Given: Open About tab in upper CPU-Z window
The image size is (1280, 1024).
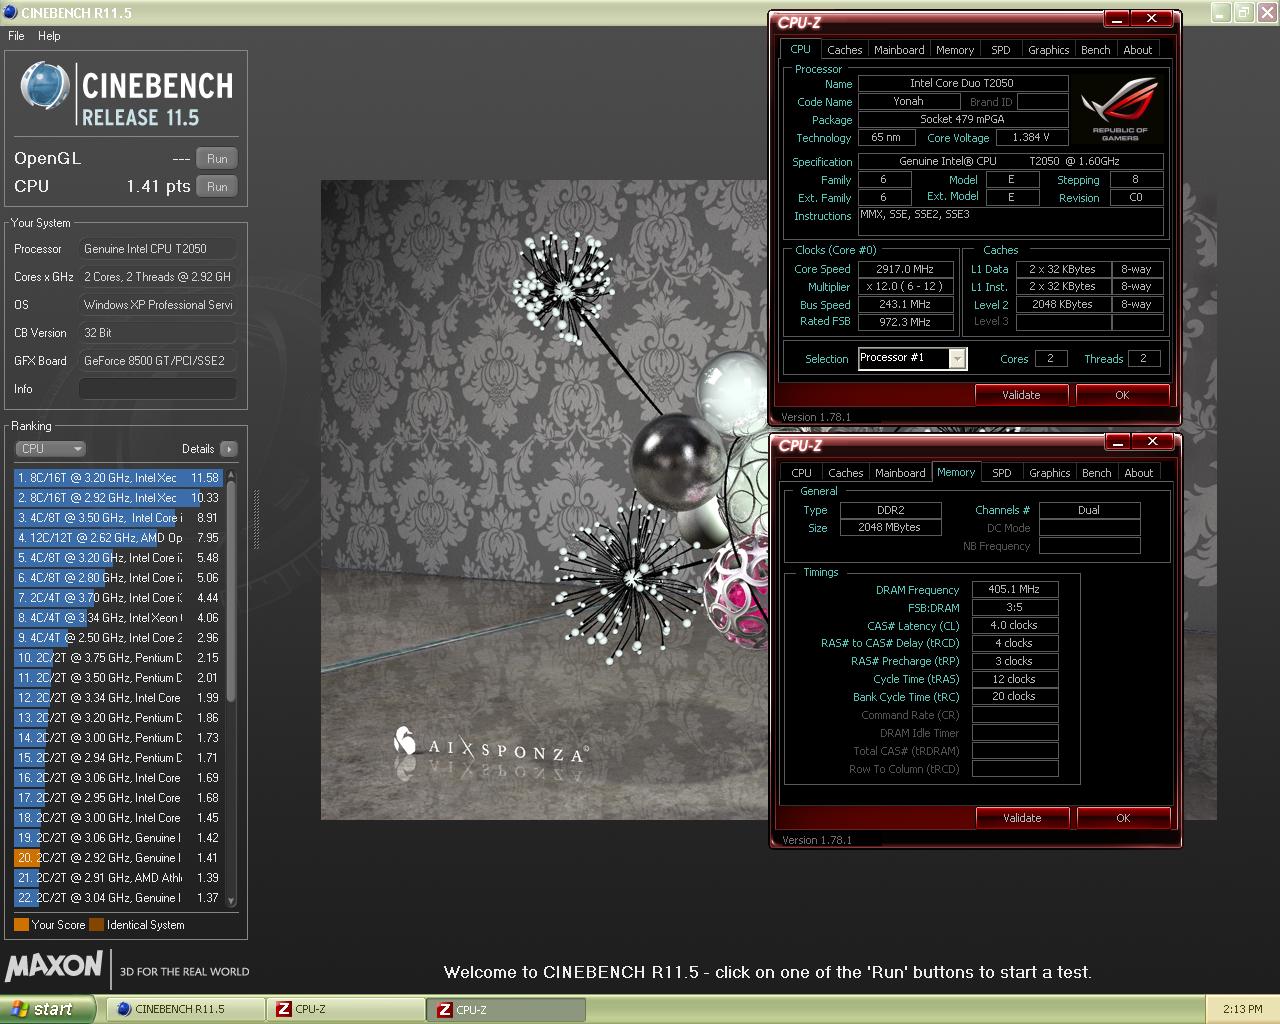Looking at the screenshot, I should [x=1138, y=50].
